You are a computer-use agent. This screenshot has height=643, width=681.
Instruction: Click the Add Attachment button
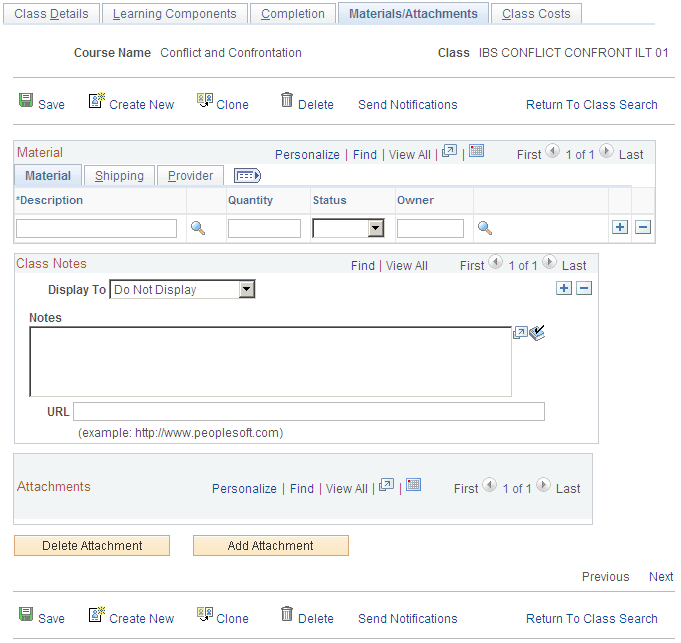(271, 546)
